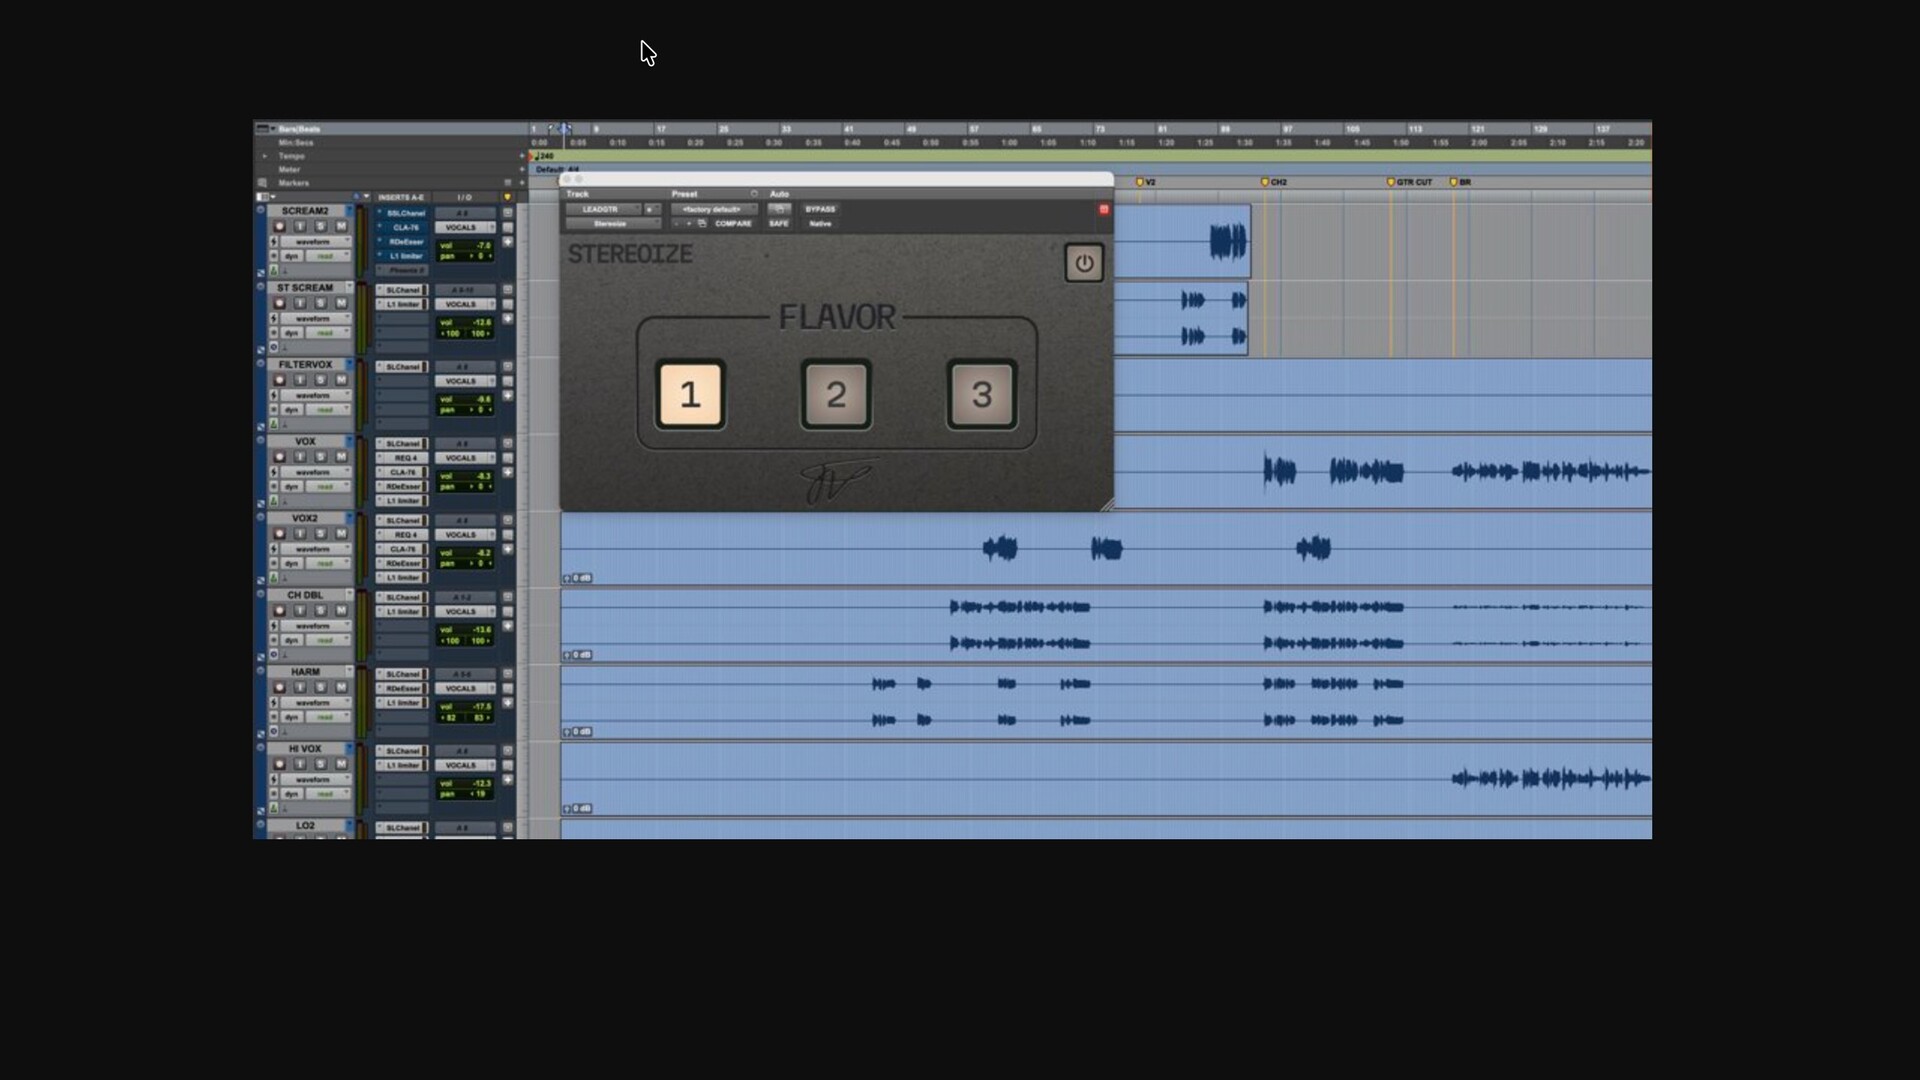Click the SCREAM2 volume value field
Image resolution: width=1920 pixels, height=1080 pixels.
476,245
